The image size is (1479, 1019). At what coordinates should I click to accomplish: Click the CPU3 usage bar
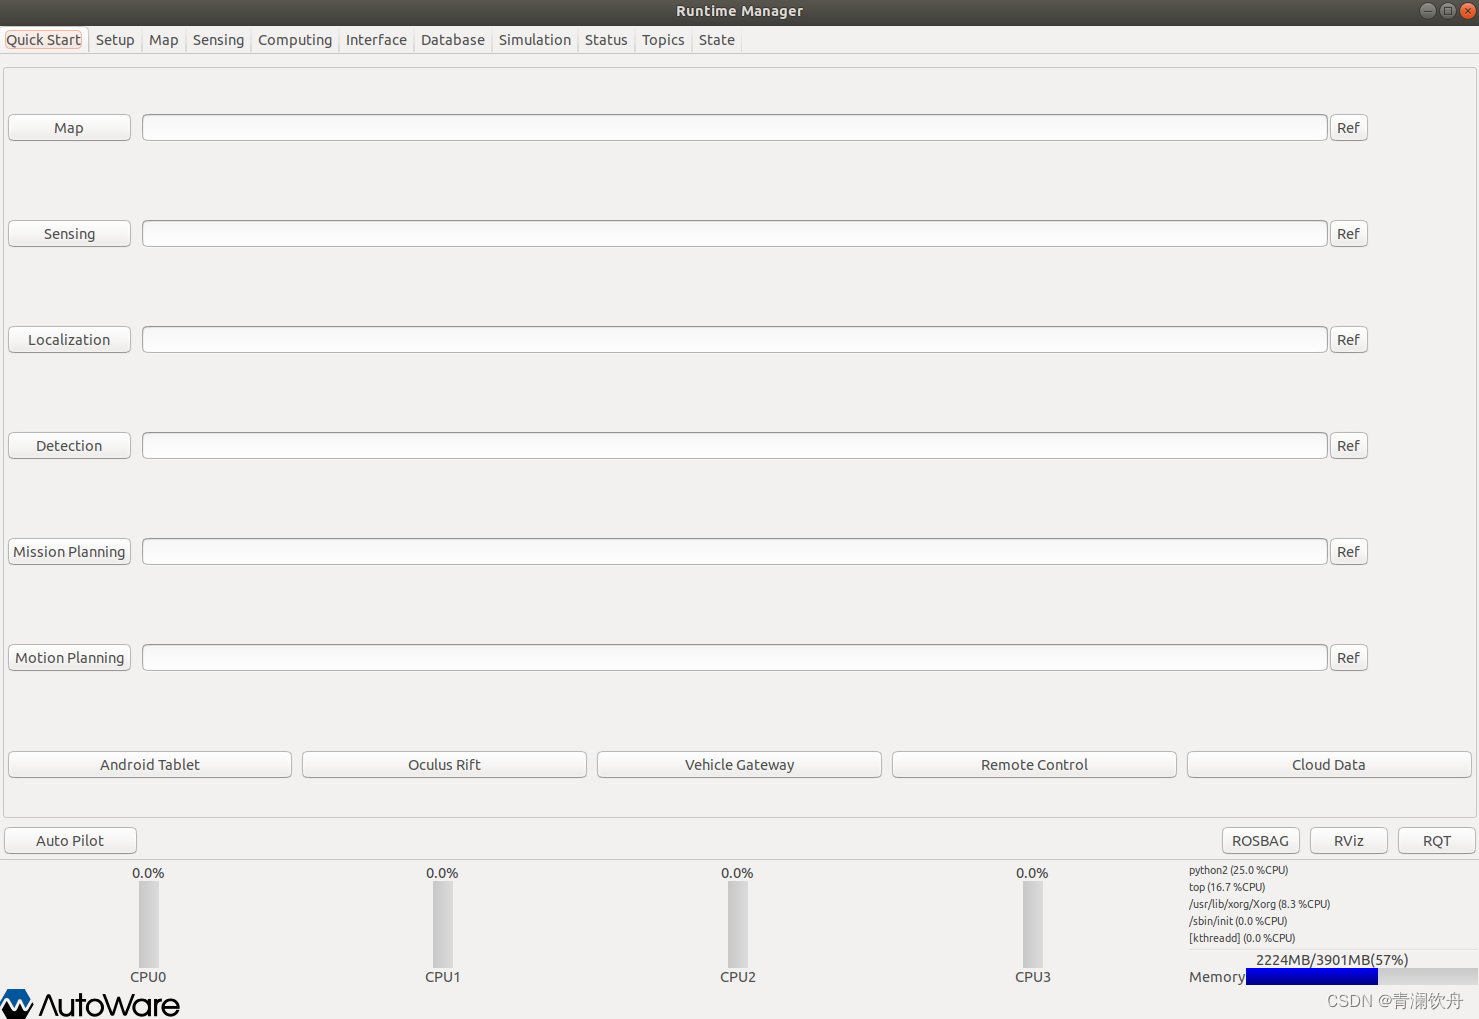tap(1033, 924)
